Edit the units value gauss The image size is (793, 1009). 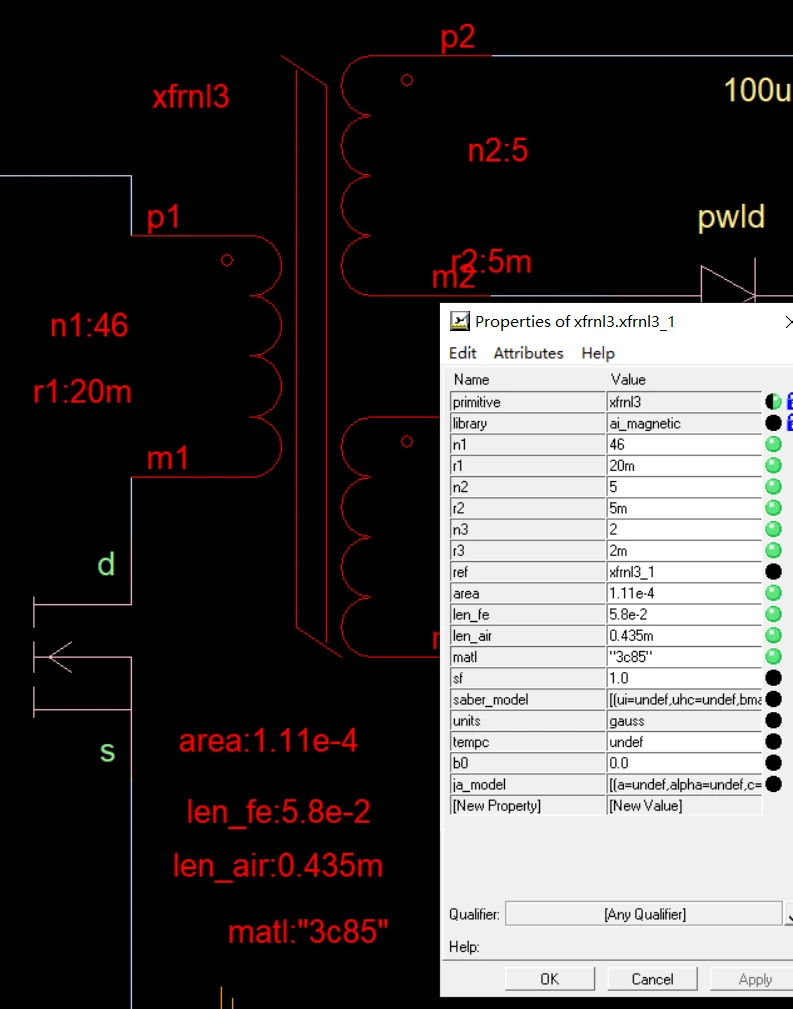(684, 721)
